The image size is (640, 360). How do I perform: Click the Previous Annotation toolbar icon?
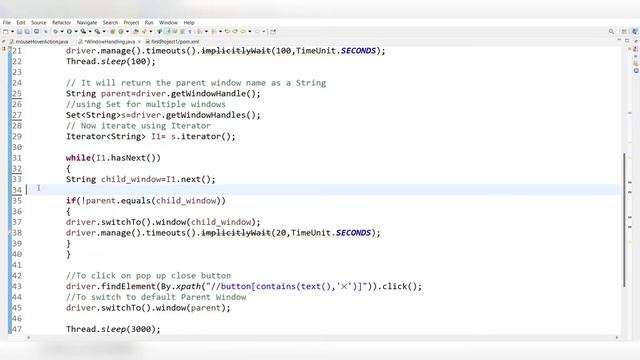coord(213,31)
